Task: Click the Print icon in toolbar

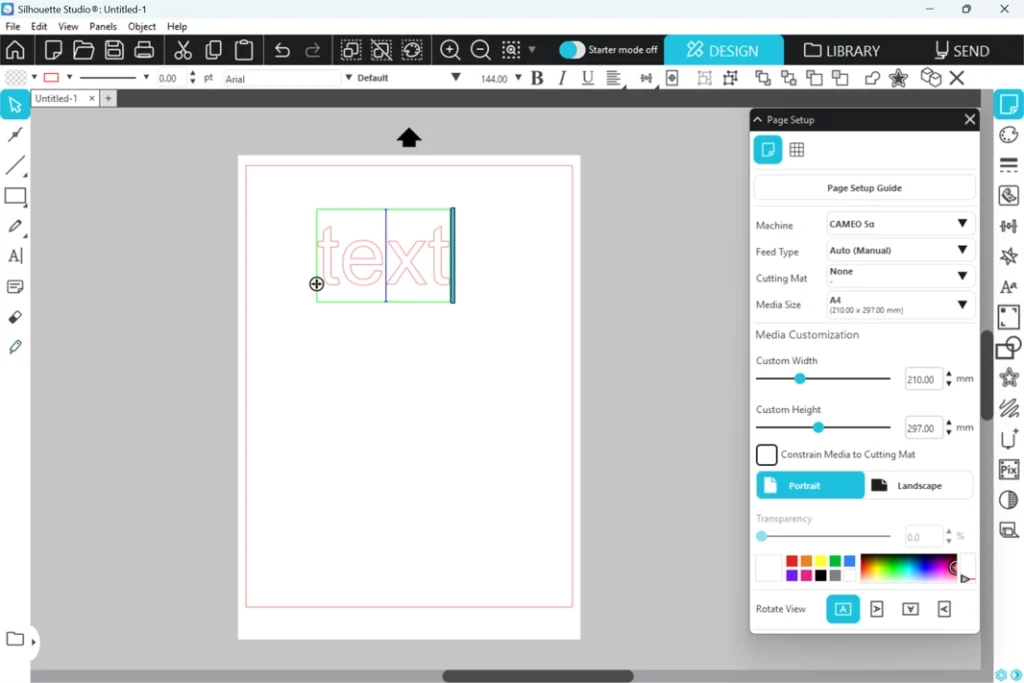Action: tap(144, 50)
